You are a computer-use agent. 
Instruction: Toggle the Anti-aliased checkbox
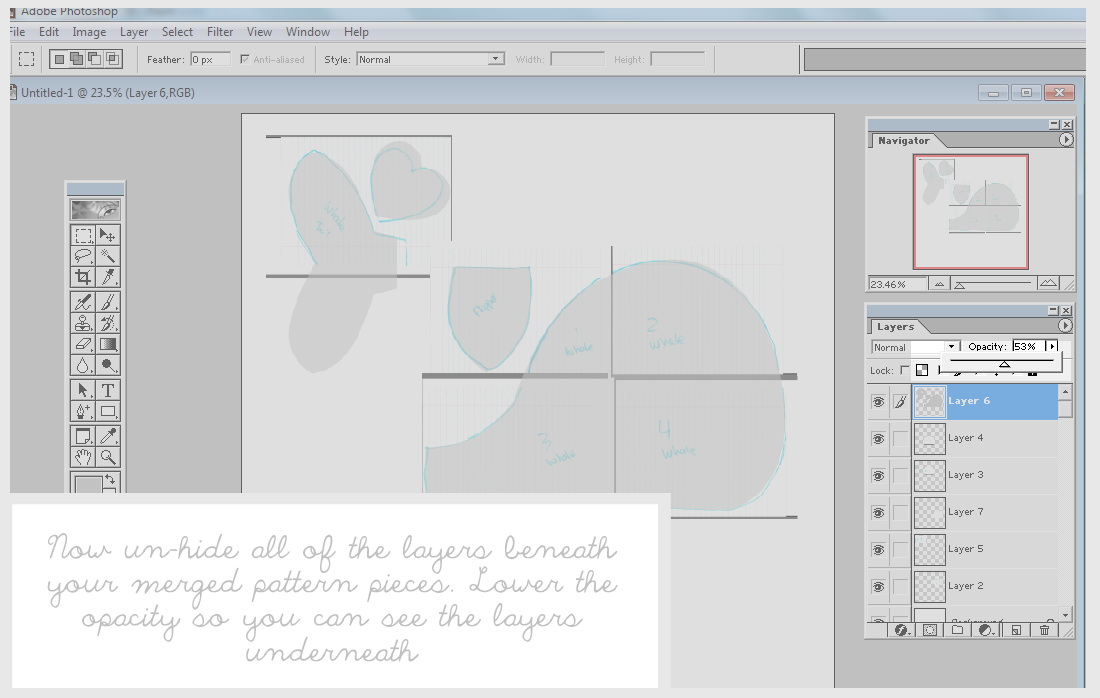(243, 58)
